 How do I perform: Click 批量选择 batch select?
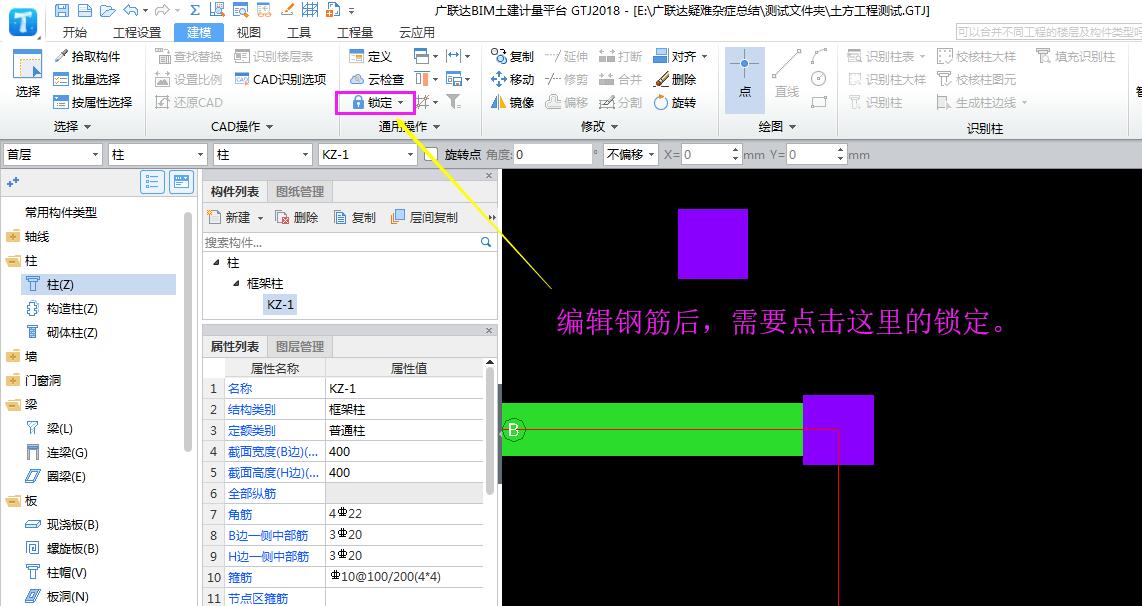(87, 79)
